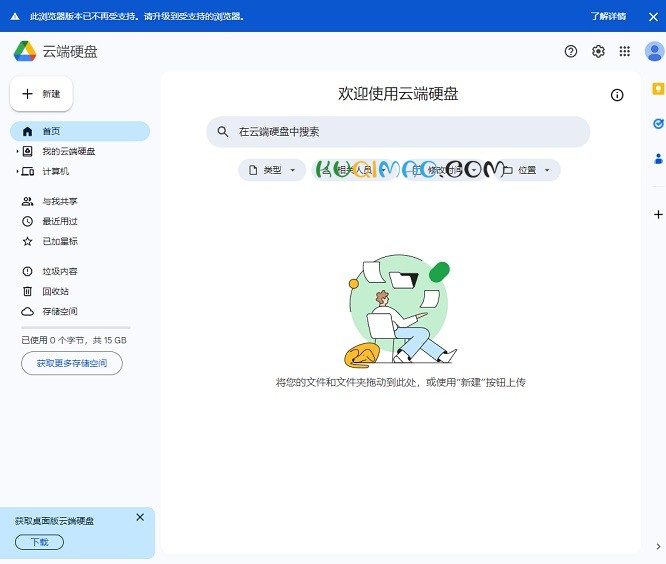Screen dimensions: 666x564
Task: Open 我的云端硬盘 in the sidebar
Action: (x=80, y=151)
